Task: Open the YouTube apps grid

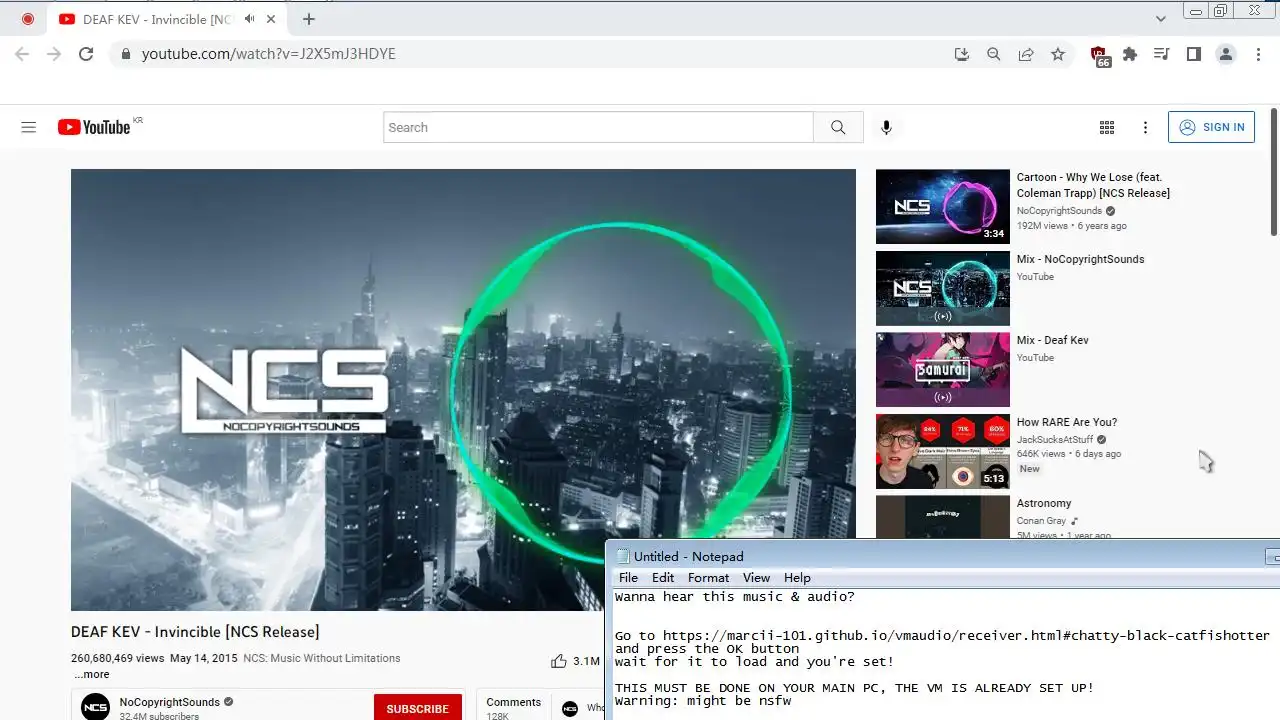Action: pos(1107,127)
